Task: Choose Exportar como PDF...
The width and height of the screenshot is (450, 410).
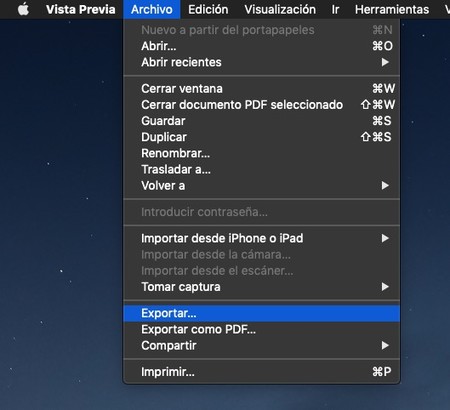Action: click(x=262, y=329)
